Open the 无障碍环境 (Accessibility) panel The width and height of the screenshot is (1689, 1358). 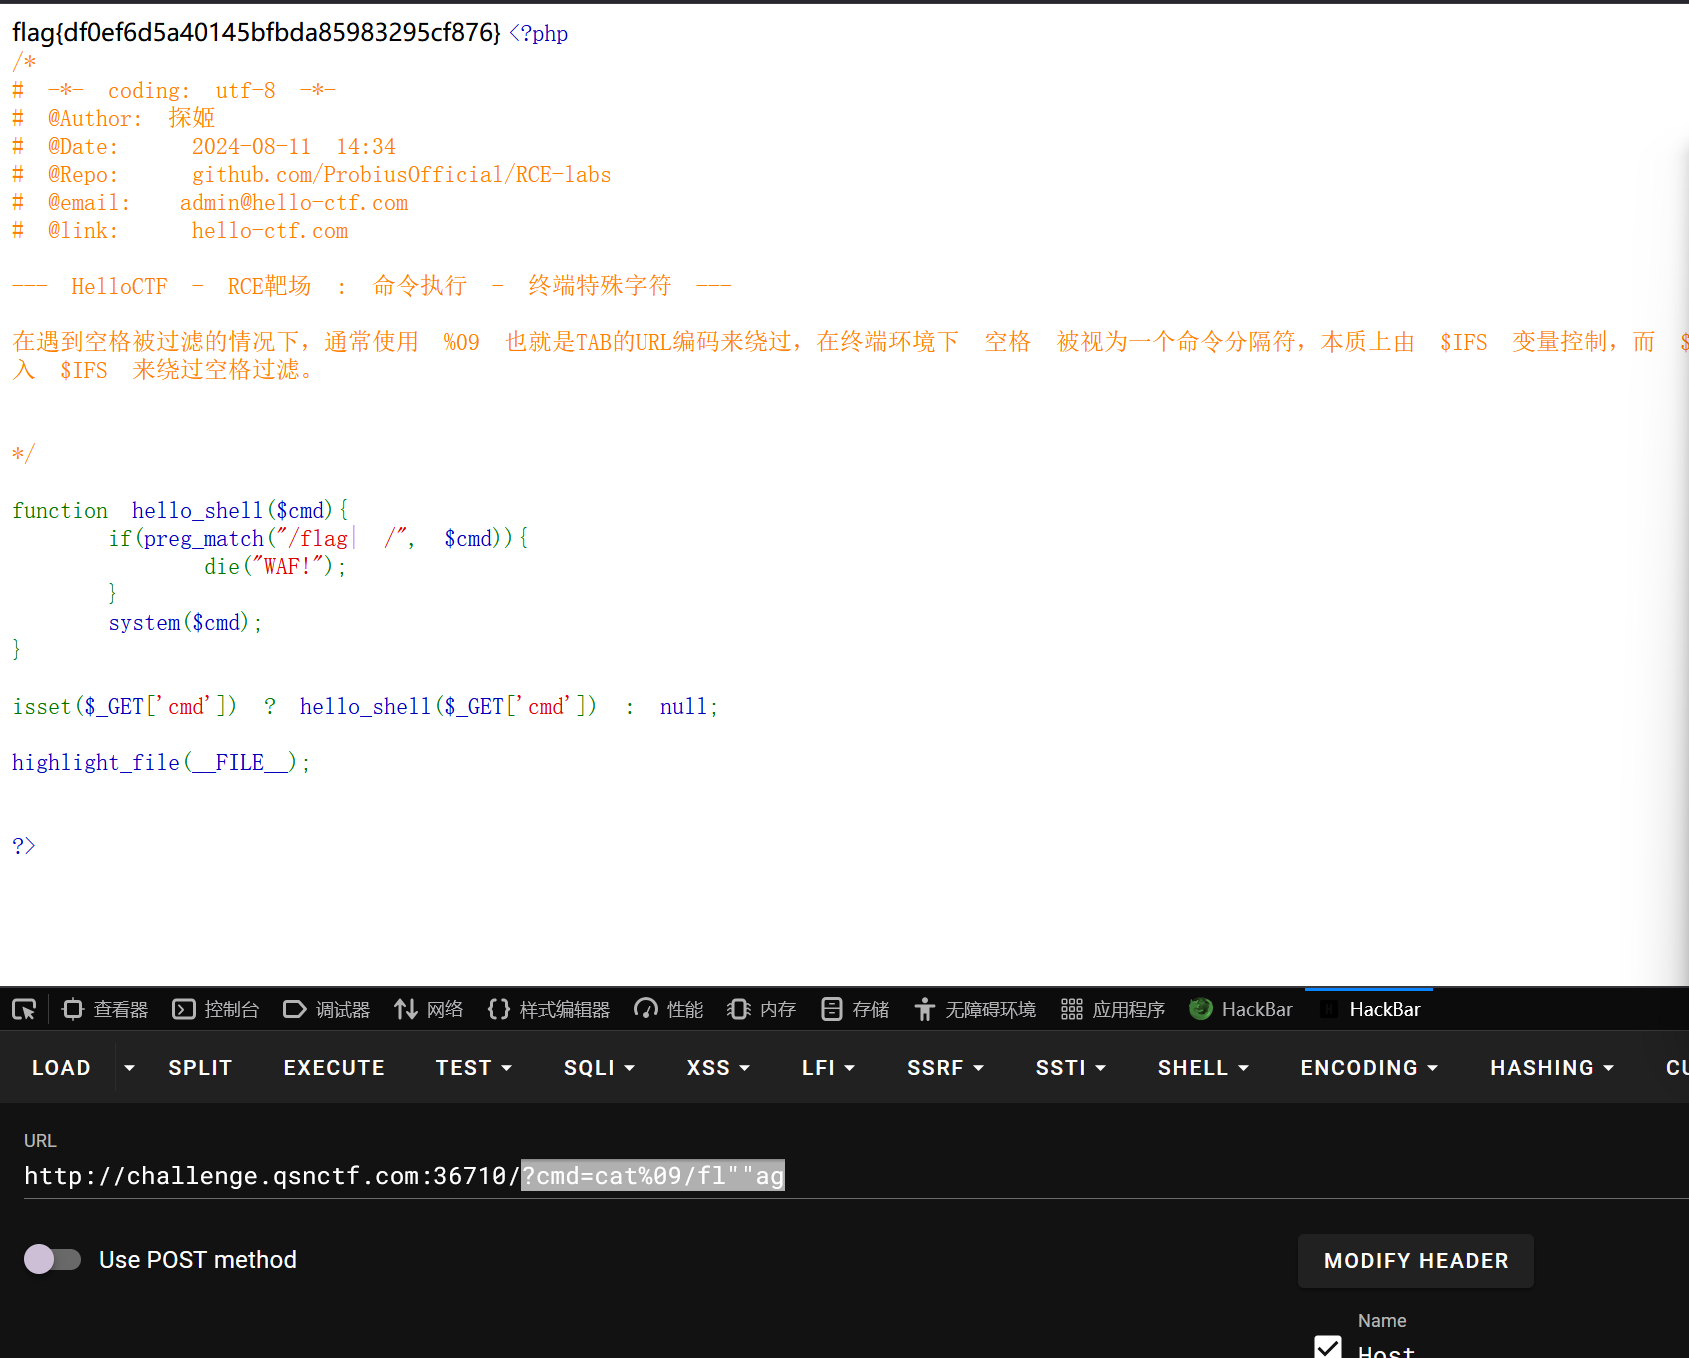coord(974,1008)
